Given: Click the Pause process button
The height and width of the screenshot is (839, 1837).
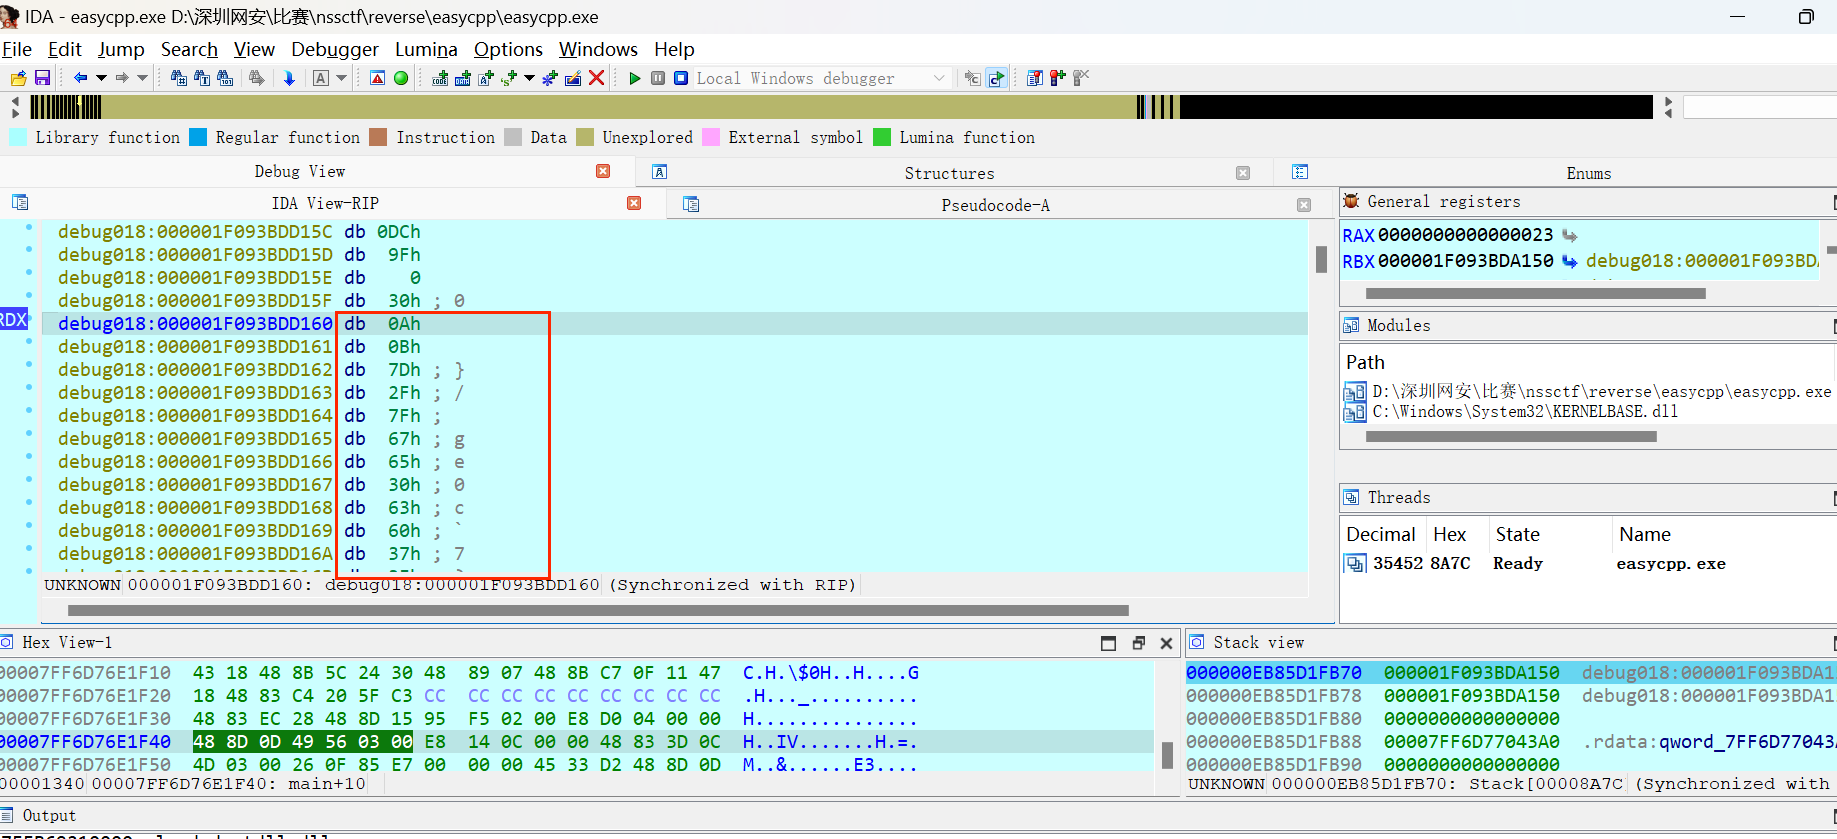Looking at the screenshot, I should 658,78.
